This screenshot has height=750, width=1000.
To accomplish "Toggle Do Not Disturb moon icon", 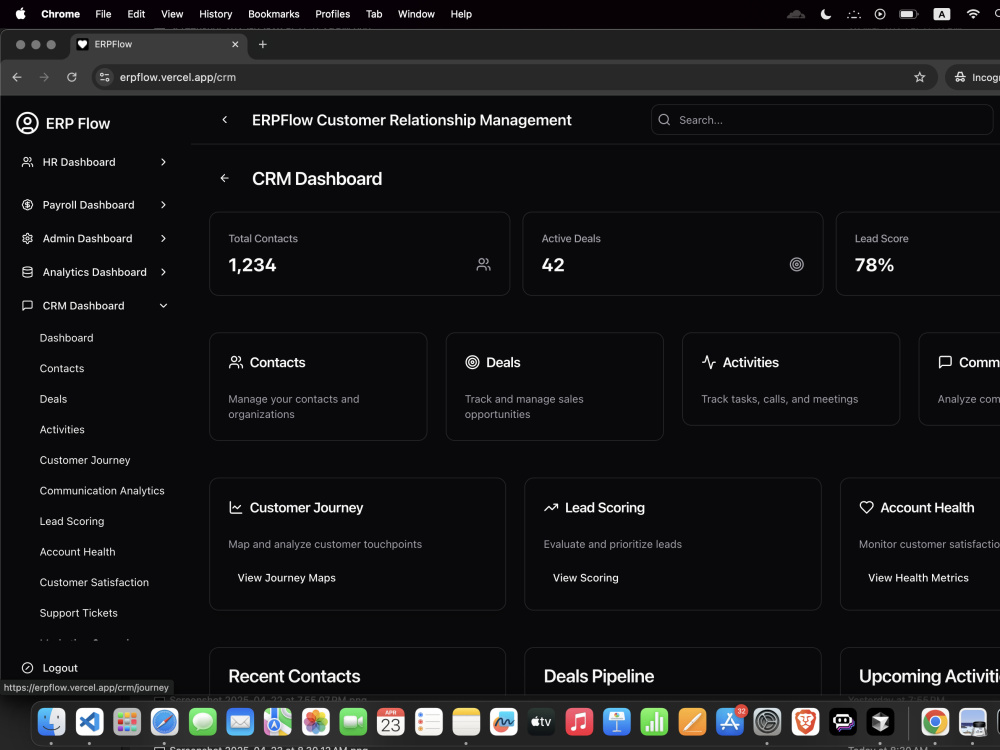I will pyautogui.click(x=826, y=14).
